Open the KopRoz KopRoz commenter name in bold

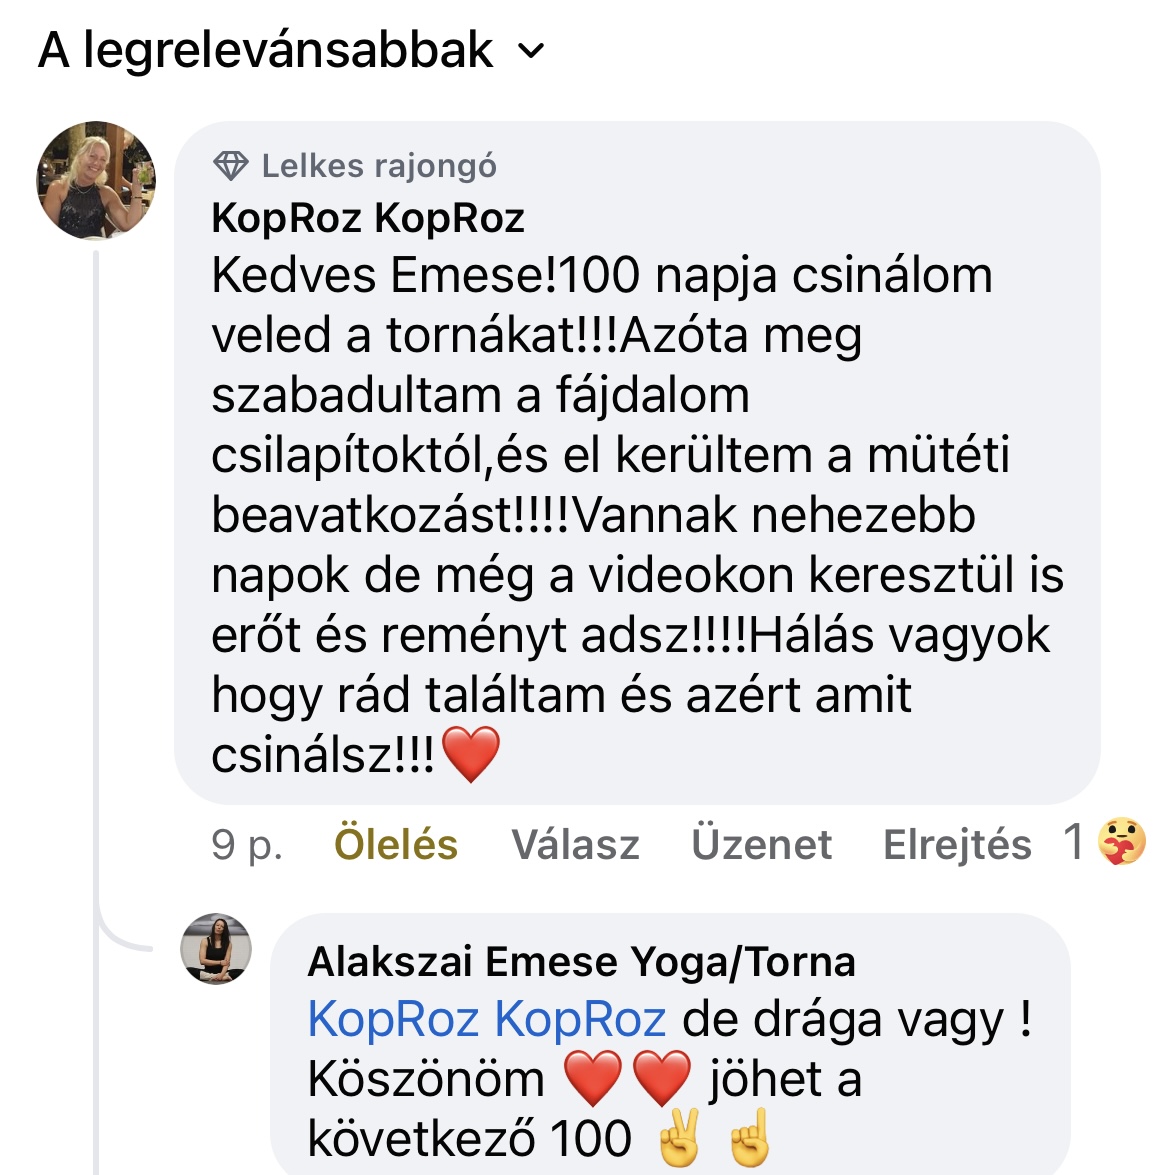[368, 218]
